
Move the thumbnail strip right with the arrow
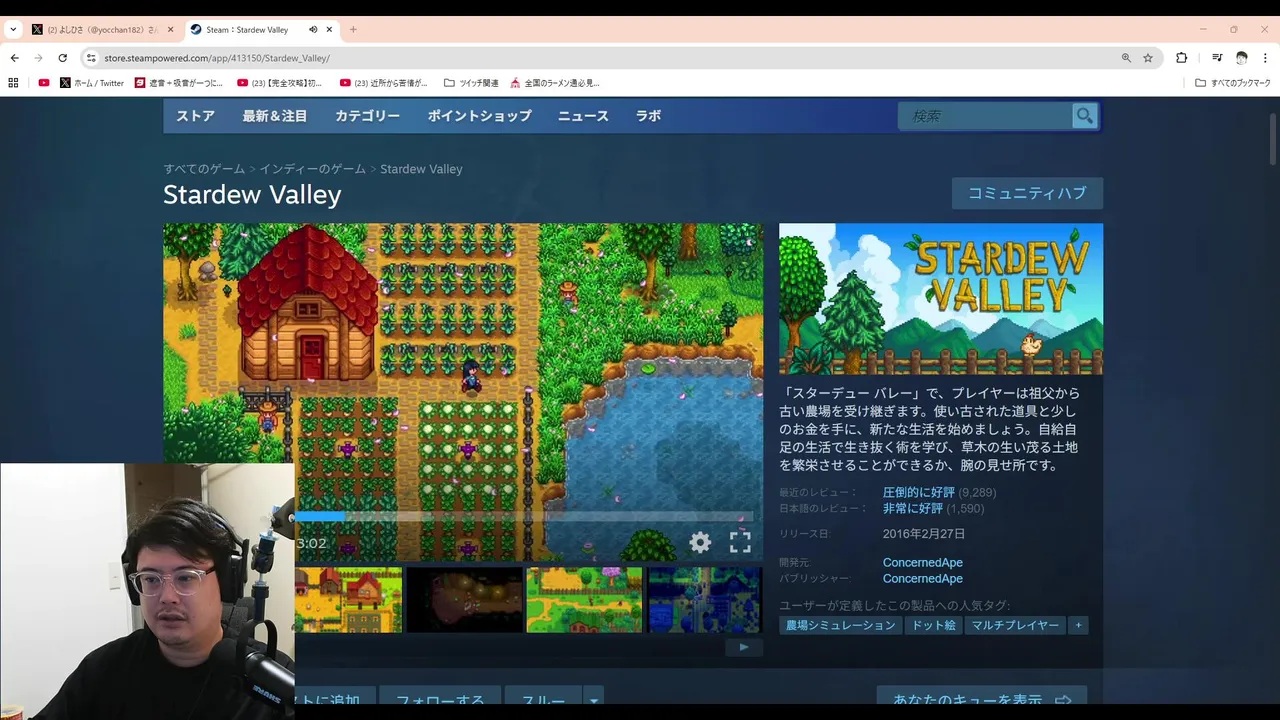[743, 647]
